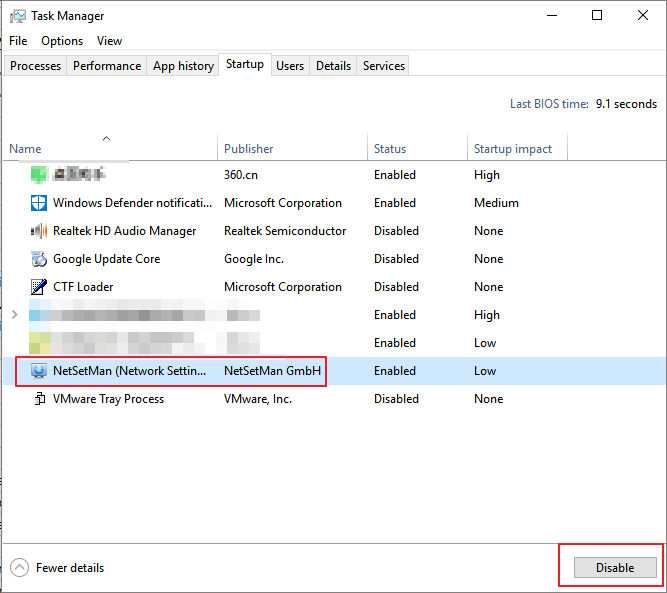The image size is (667, 593).
Task: Click the Google Update Core icon
Action: [39, 259]
